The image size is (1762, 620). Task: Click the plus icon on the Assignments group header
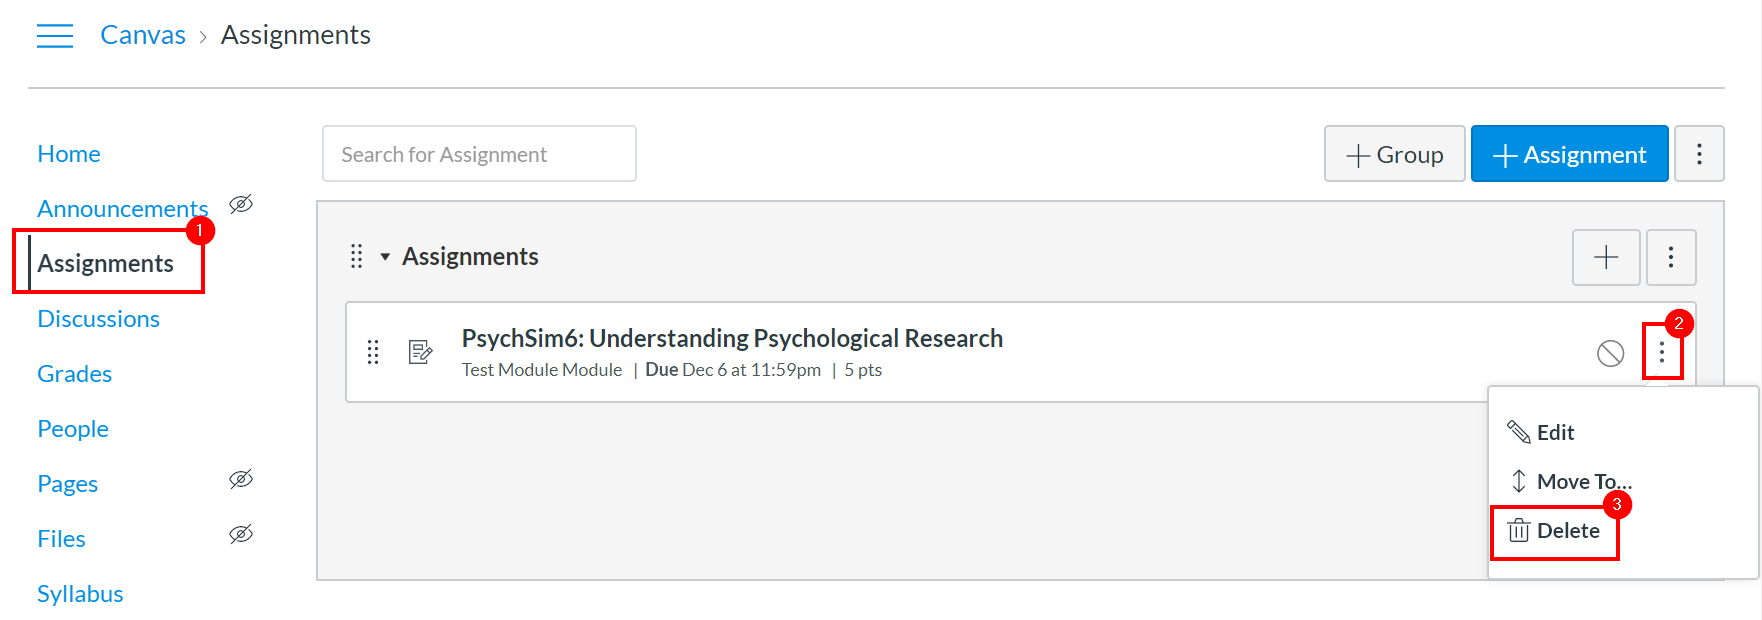[1606, 257]
